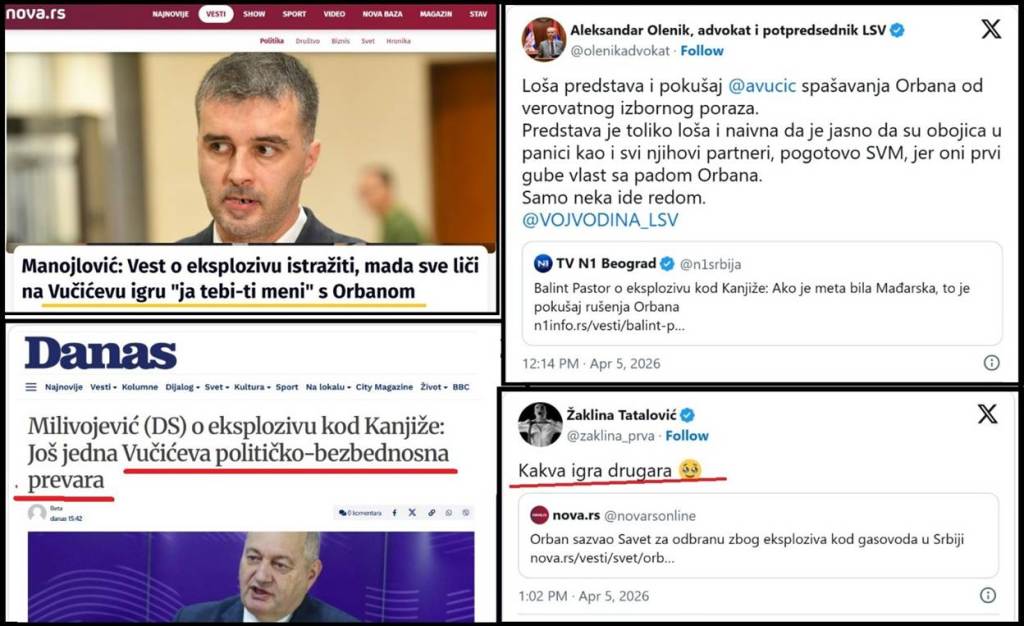Open the quoted TV N1 Beograd tweet
Image resolution: width=1024 pixels, height=626 pixels.
762,293
